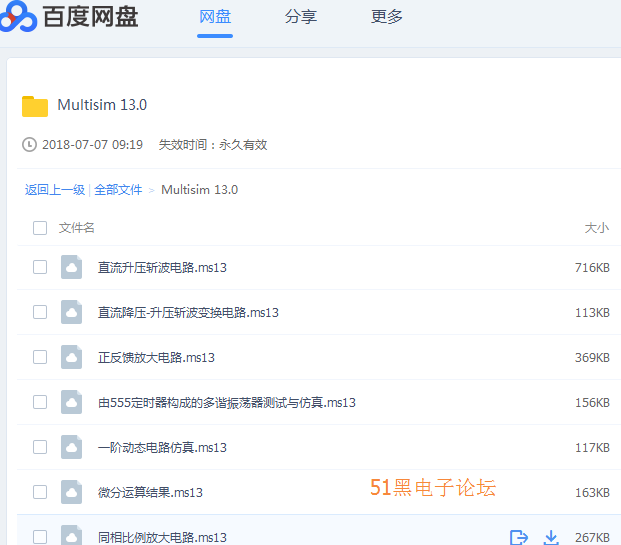This screenshot has height=545, width=621.
Task: Open 全部文件 breadcrumb link
Action: click(x=118, y=190)
